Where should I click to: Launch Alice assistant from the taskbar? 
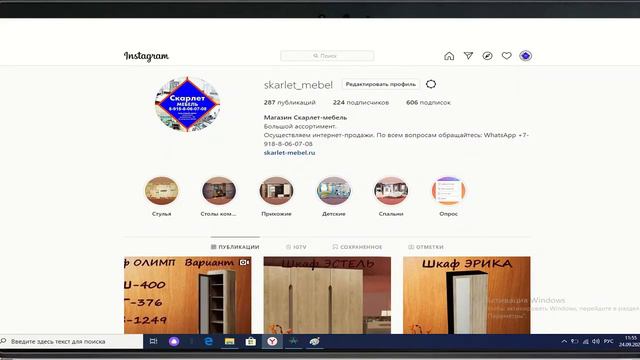pyautogui.click(x=174, y=342)
